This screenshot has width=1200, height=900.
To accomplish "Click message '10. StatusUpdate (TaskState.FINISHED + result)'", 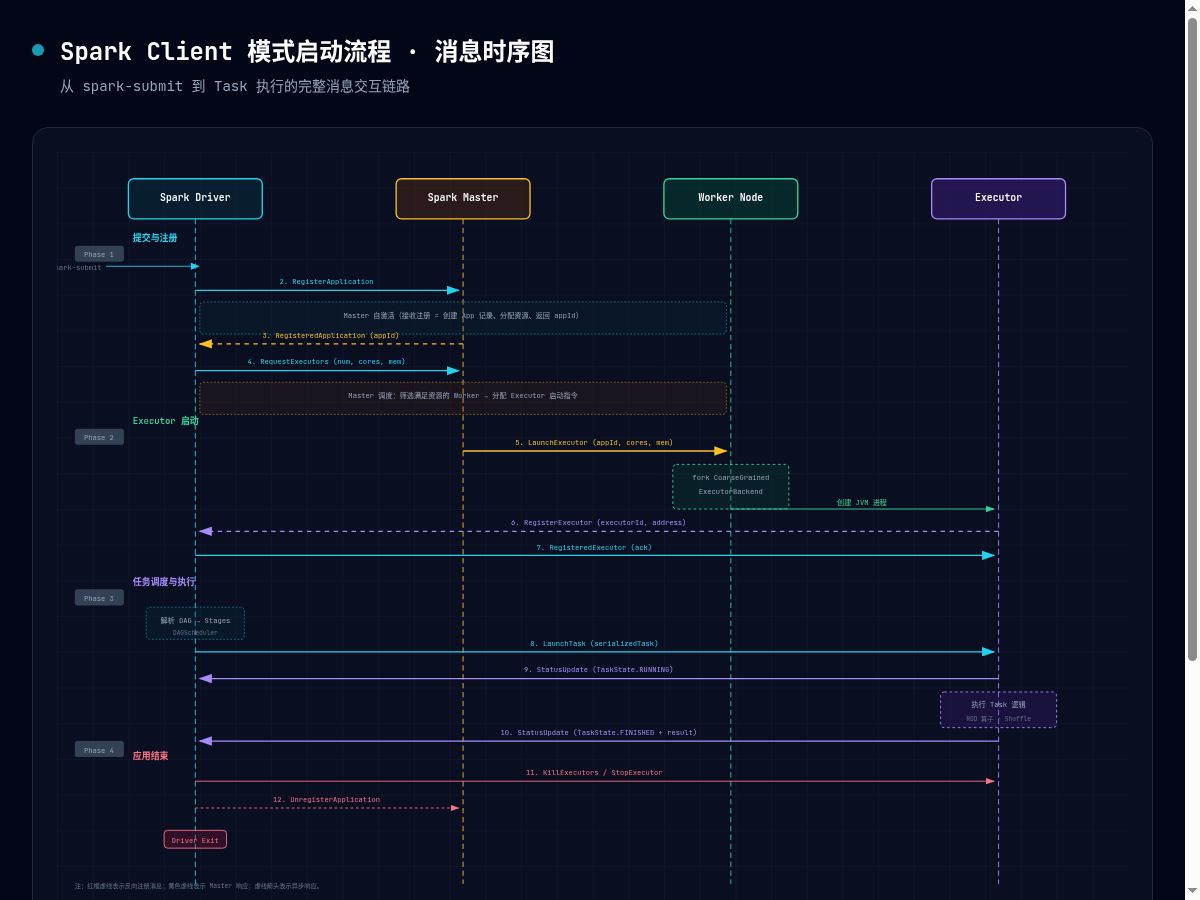I will pyautogui.click(x=598, y=732).
